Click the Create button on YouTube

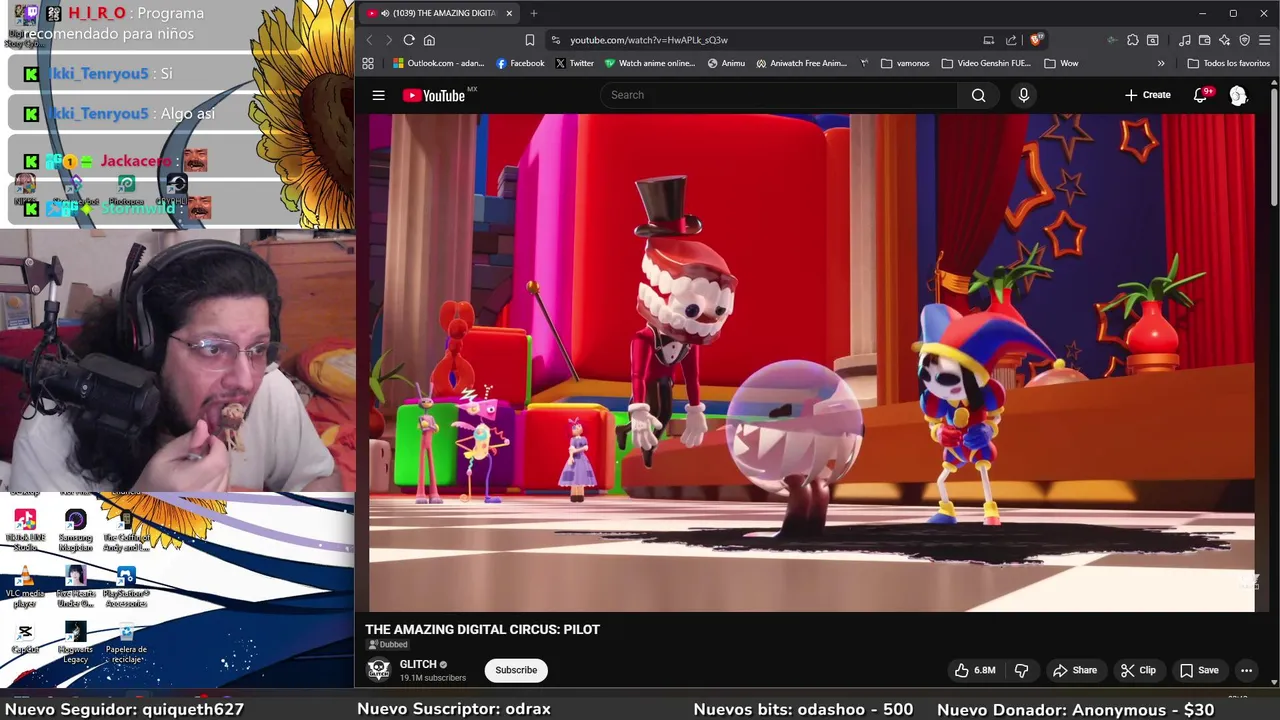tap(1147, 95)
